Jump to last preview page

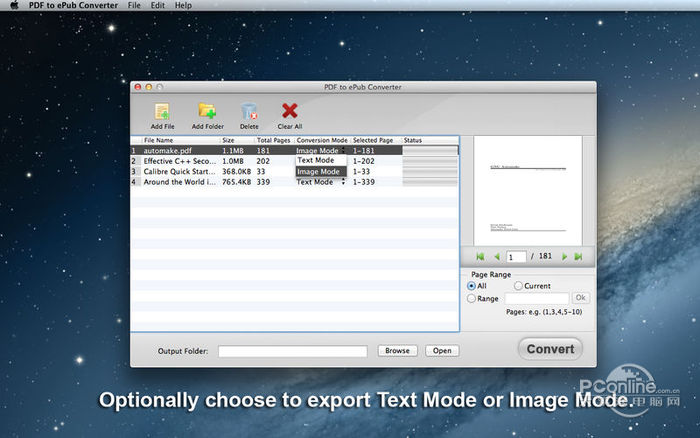coord(579,256)
